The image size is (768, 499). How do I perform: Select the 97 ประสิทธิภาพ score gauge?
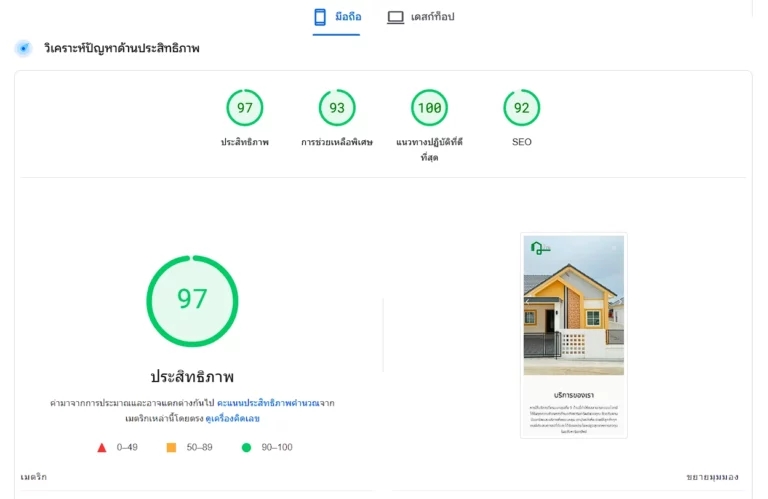[x=244, y=108]
